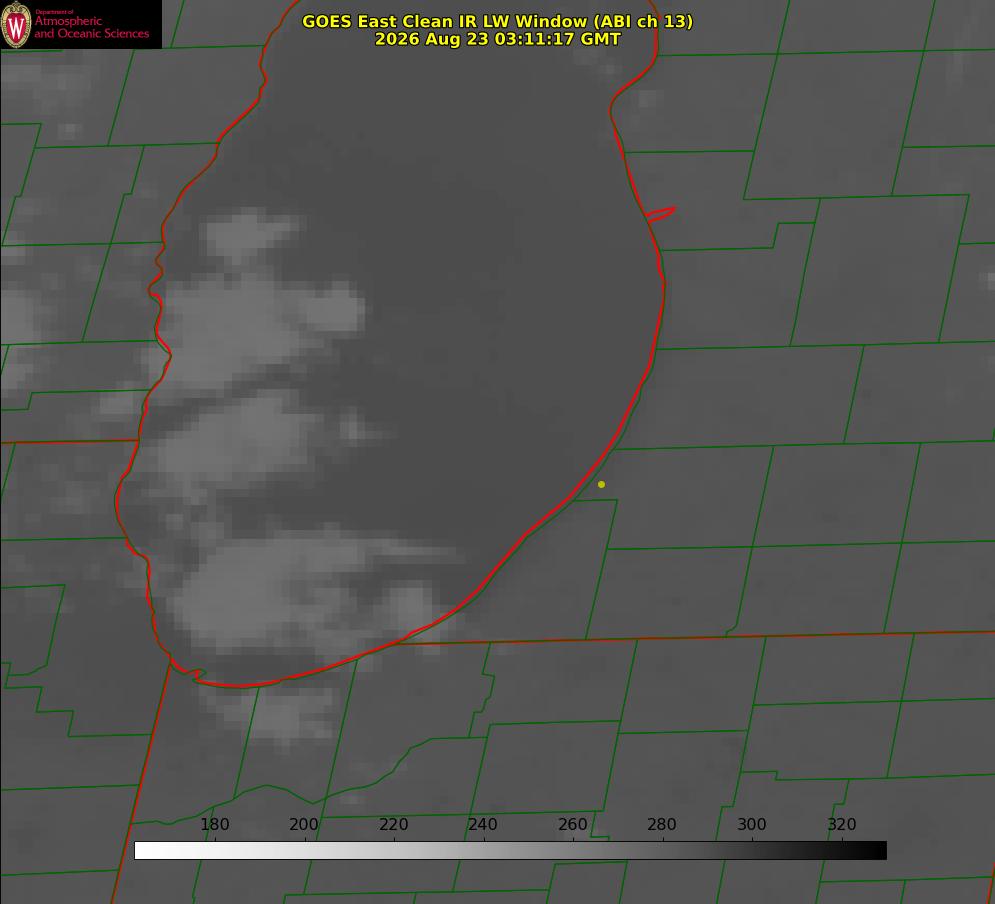
Task: Click the 180 label on colorbar
Action: [x=215, y=824]
